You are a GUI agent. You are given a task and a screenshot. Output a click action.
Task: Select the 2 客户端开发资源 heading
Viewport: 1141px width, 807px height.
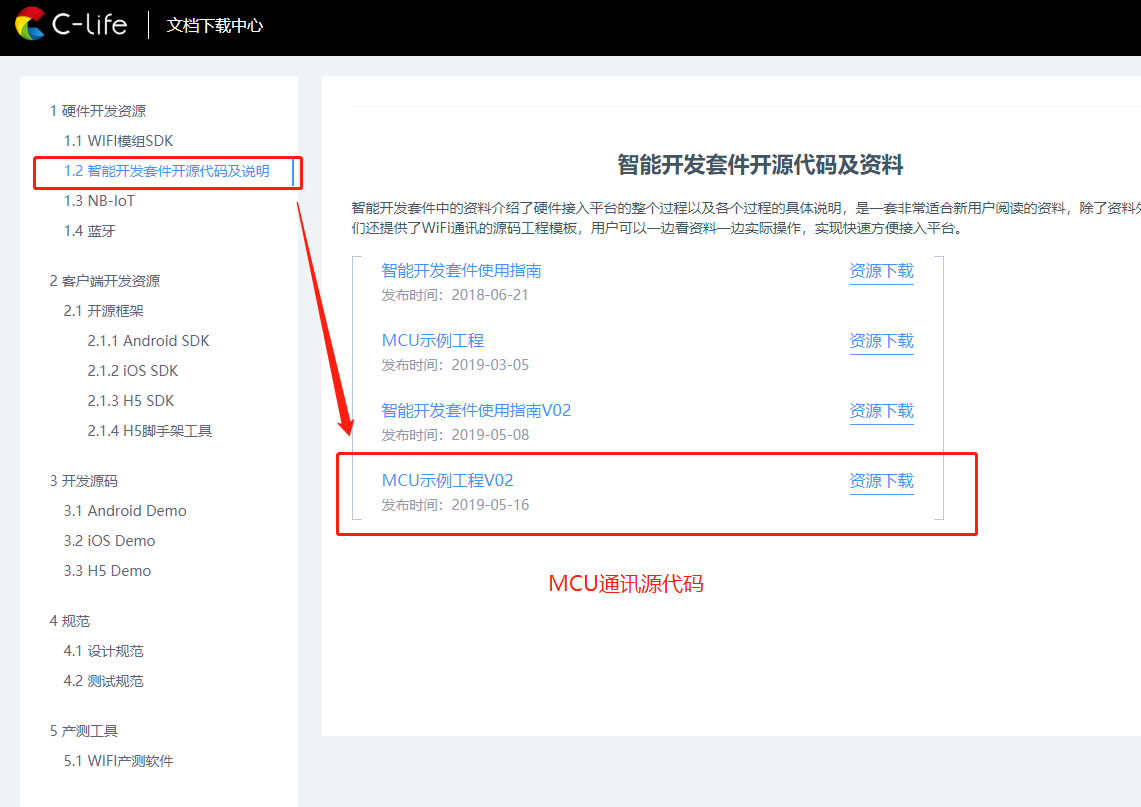point(105,281)
